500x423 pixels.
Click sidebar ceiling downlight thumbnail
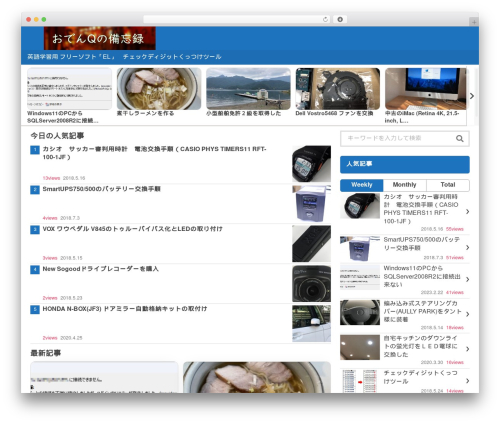tap(360, 347)
